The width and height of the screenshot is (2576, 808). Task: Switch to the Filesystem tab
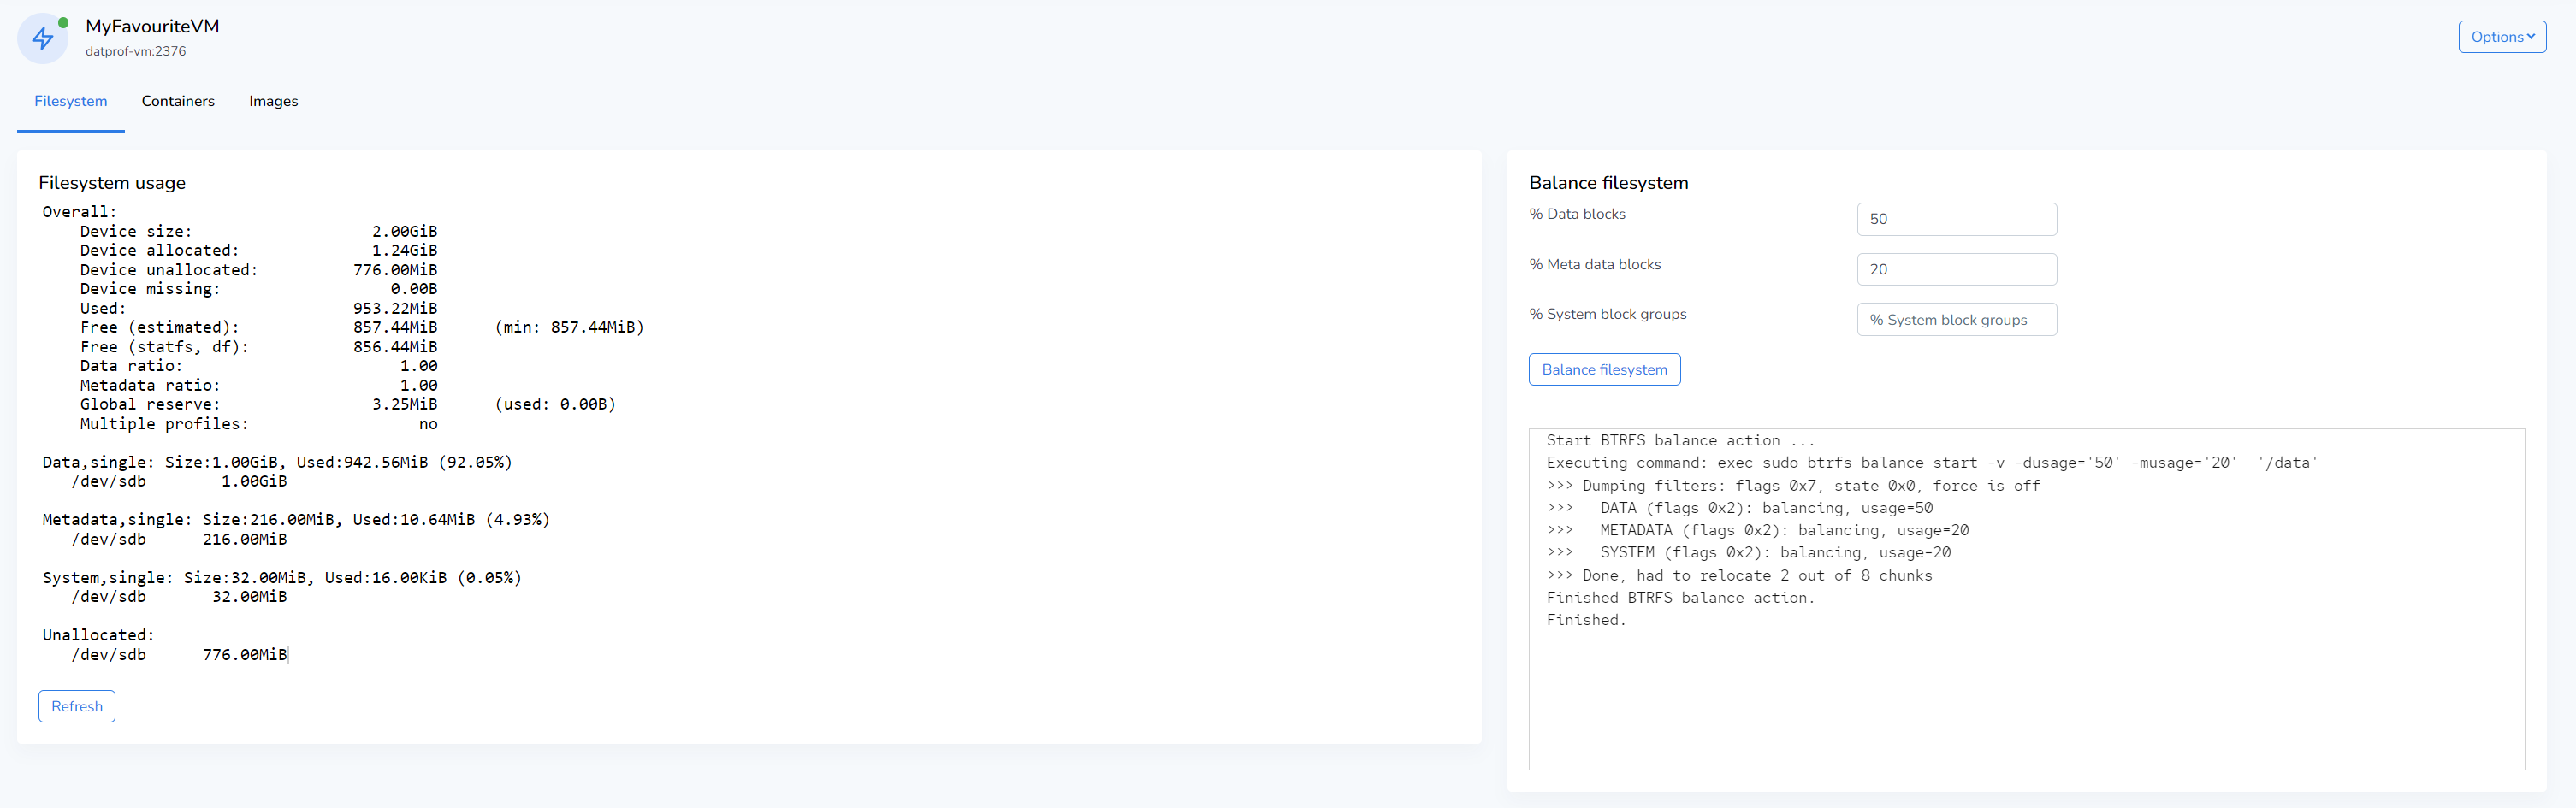coord(70,101)
